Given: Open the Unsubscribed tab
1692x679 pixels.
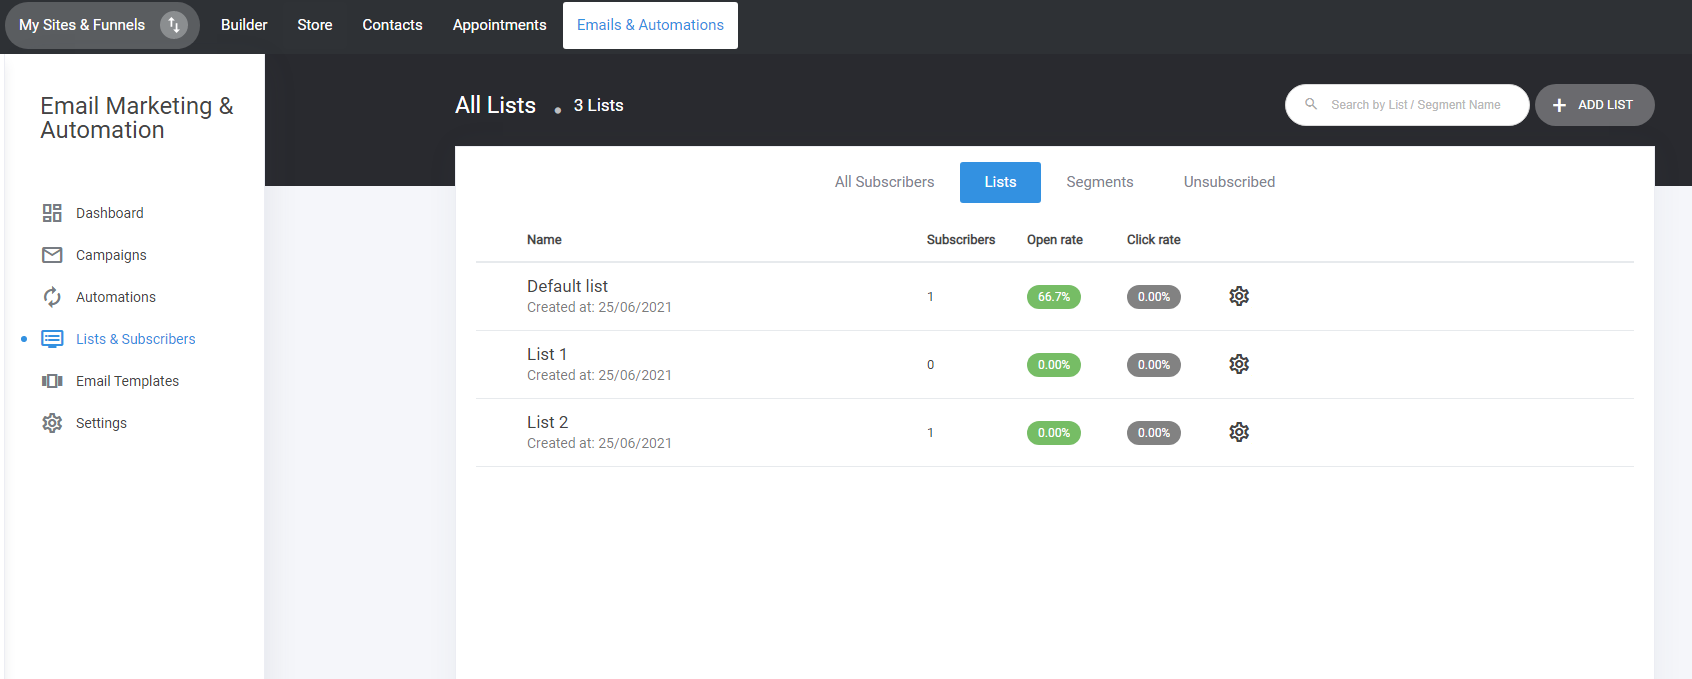Looking at the screenshot, I should (x=1229, y=182).
